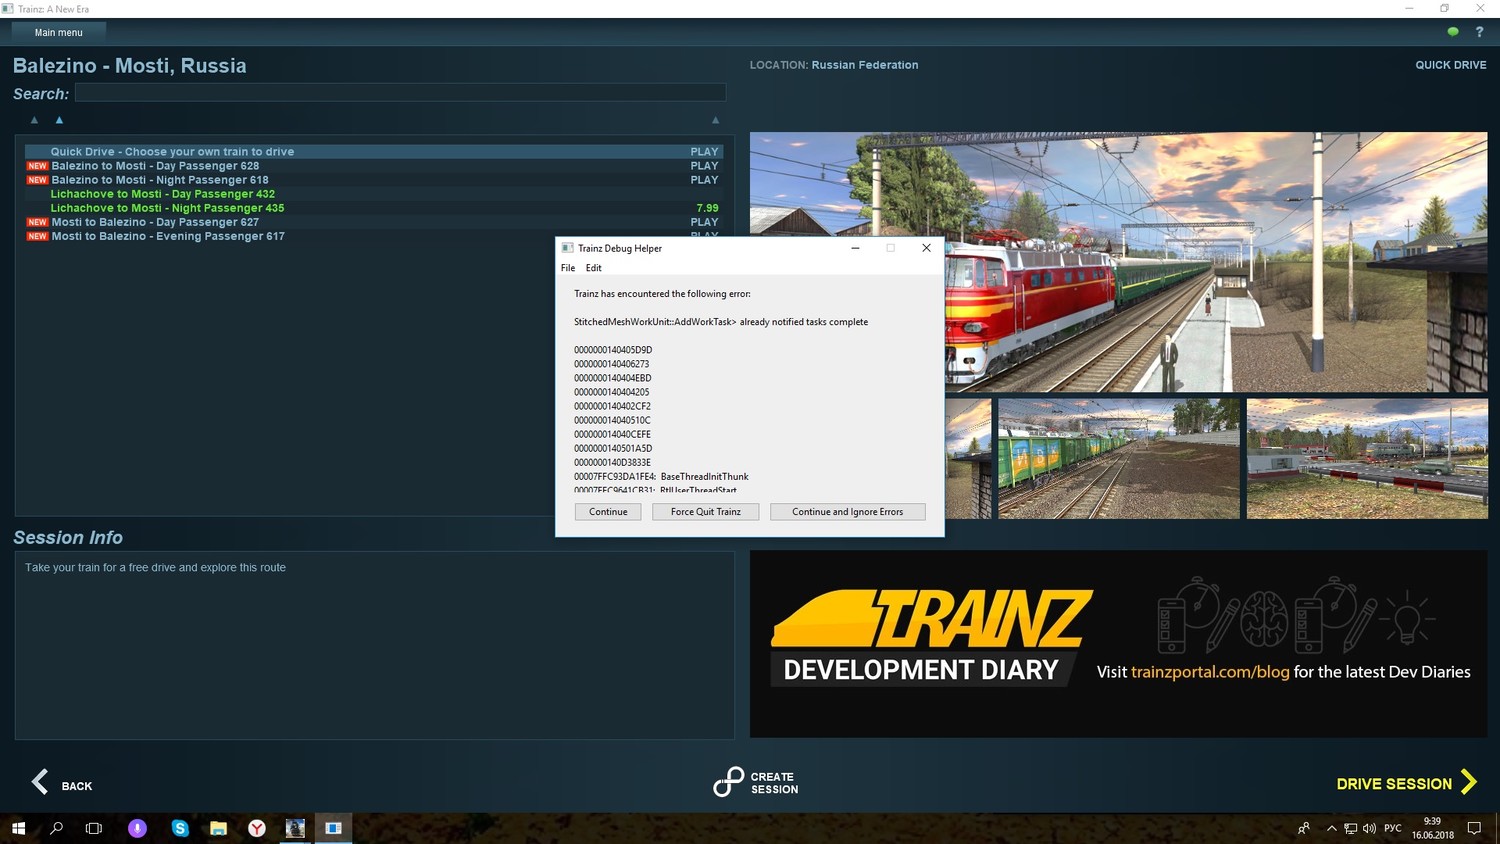Click the CREATE SESSION icon
Screen dimensions: 1500x844
(x=728, y=782)
